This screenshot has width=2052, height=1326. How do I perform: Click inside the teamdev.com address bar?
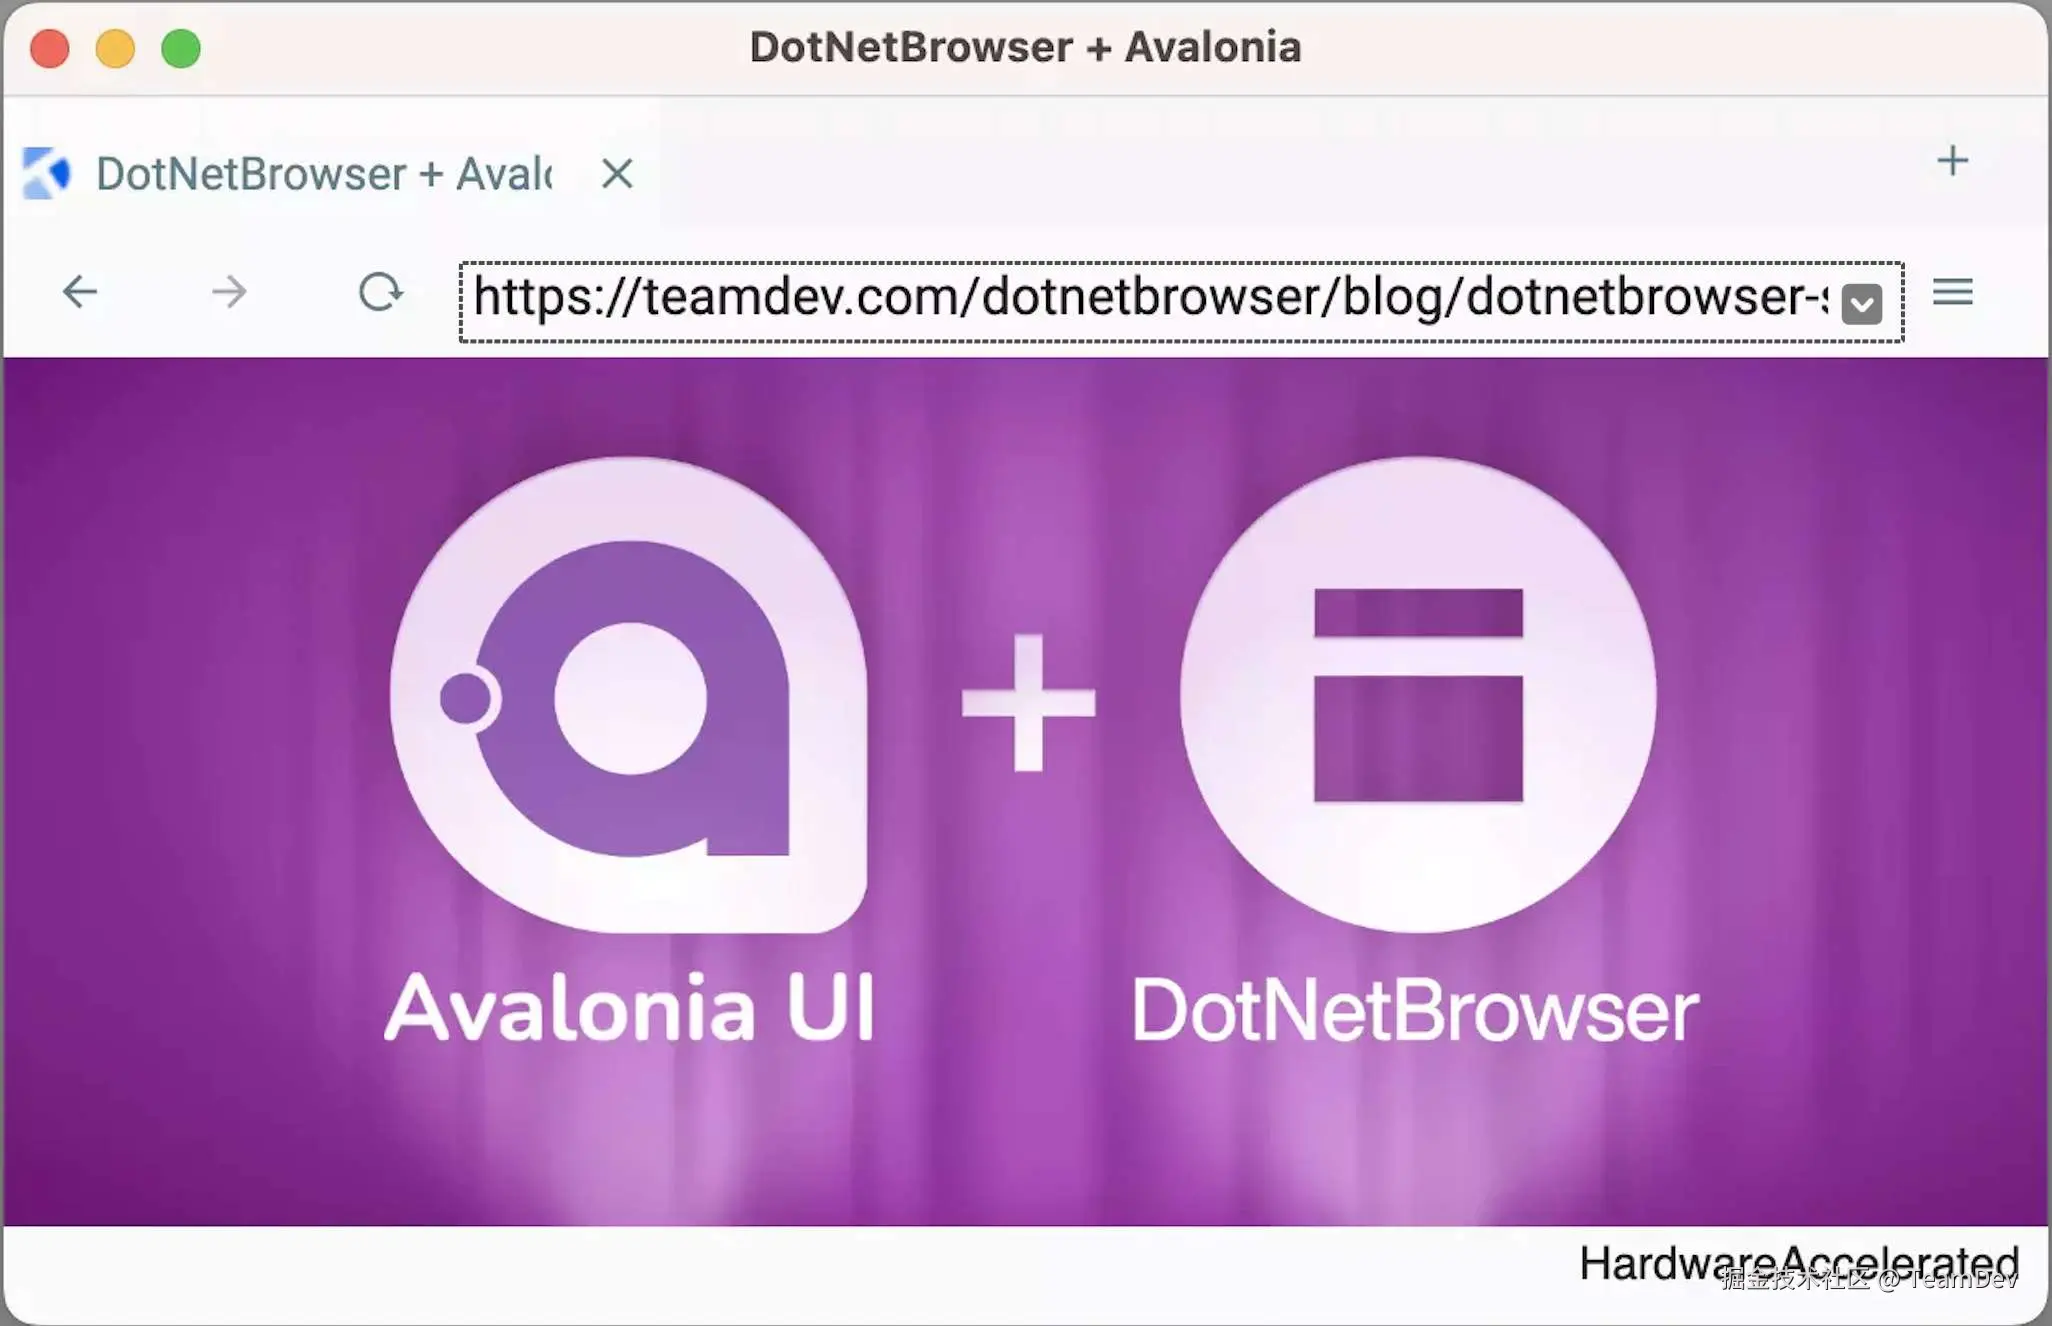point(1100,298)
